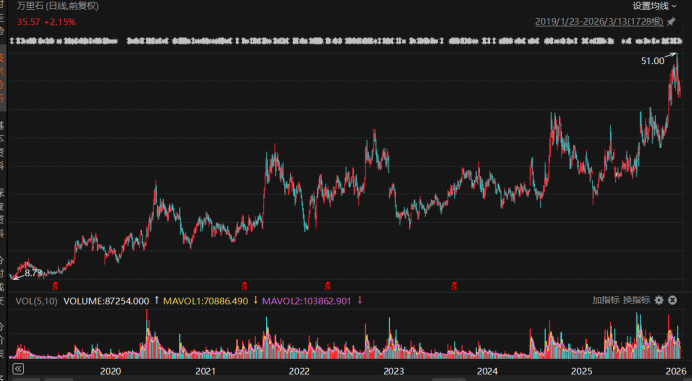Click the red S marker before 2020

[x=55, y=286]
